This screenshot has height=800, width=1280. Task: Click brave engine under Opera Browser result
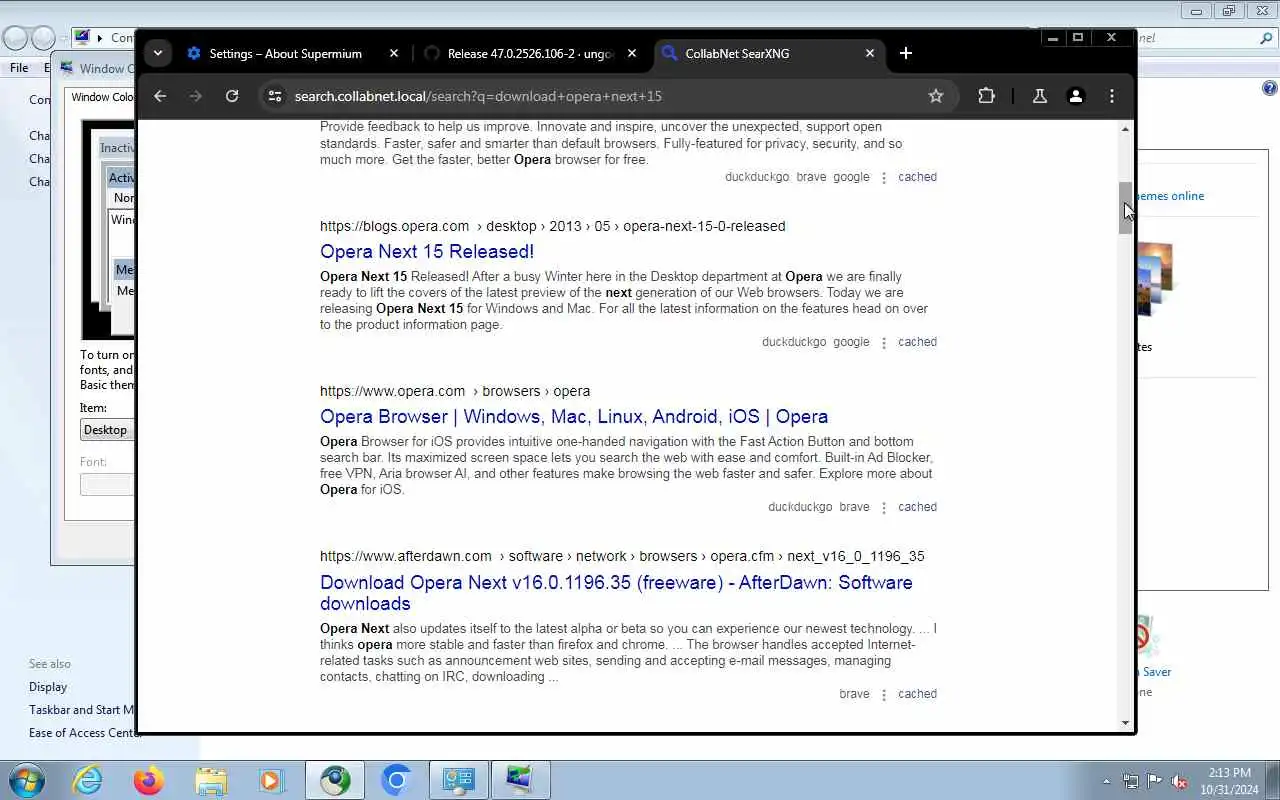[x=854, y=507]
